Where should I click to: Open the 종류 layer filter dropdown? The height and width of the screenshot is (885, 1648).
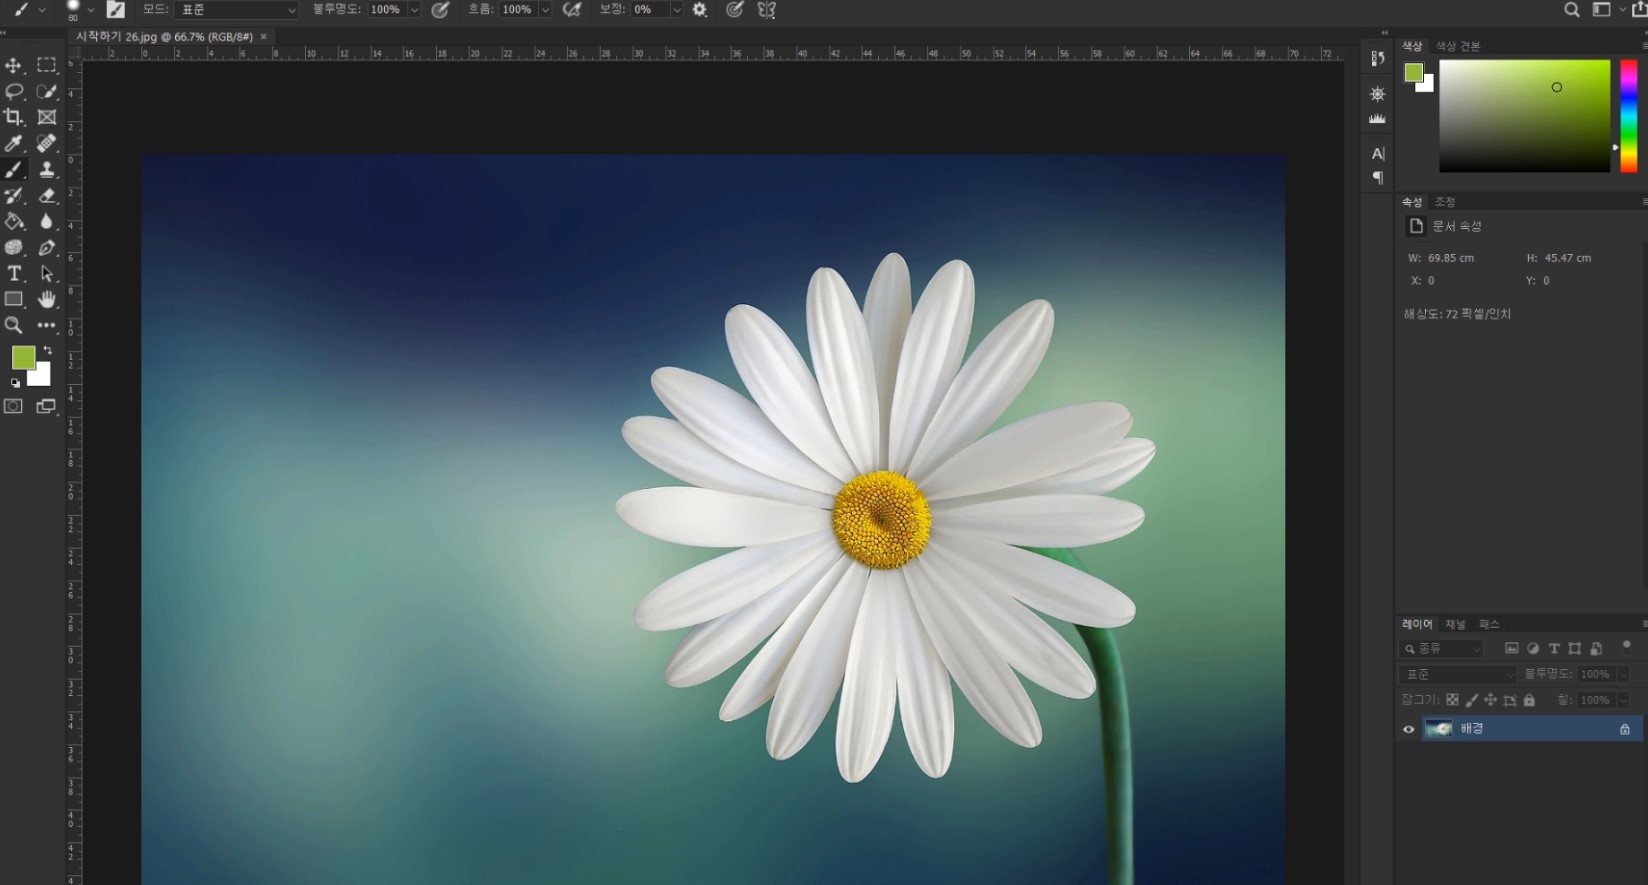tap(1441, 649)
